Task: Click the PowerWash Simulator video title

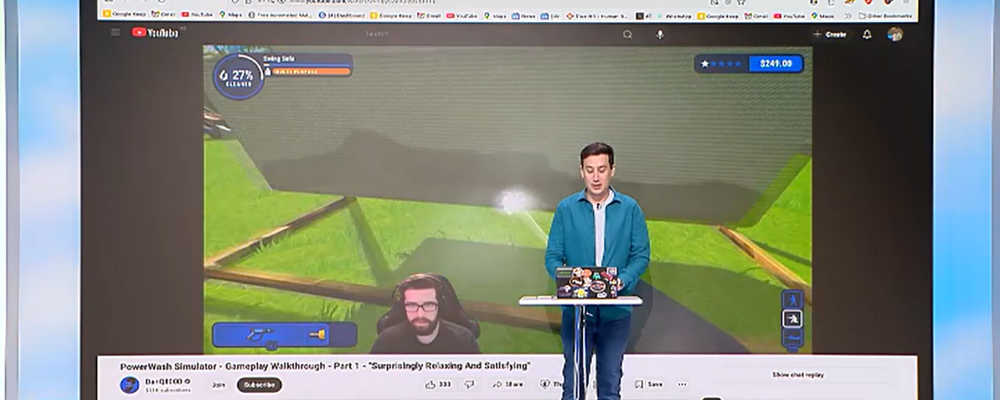Action: pos(325,366)
